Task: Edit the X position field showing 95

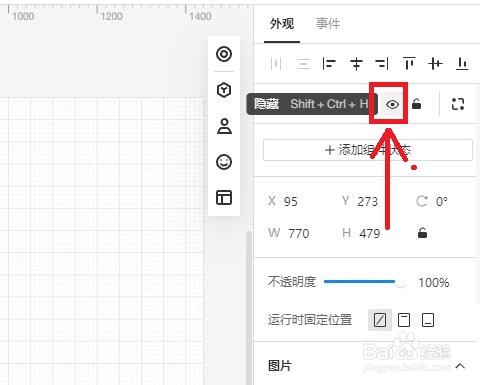Action: 290,202
